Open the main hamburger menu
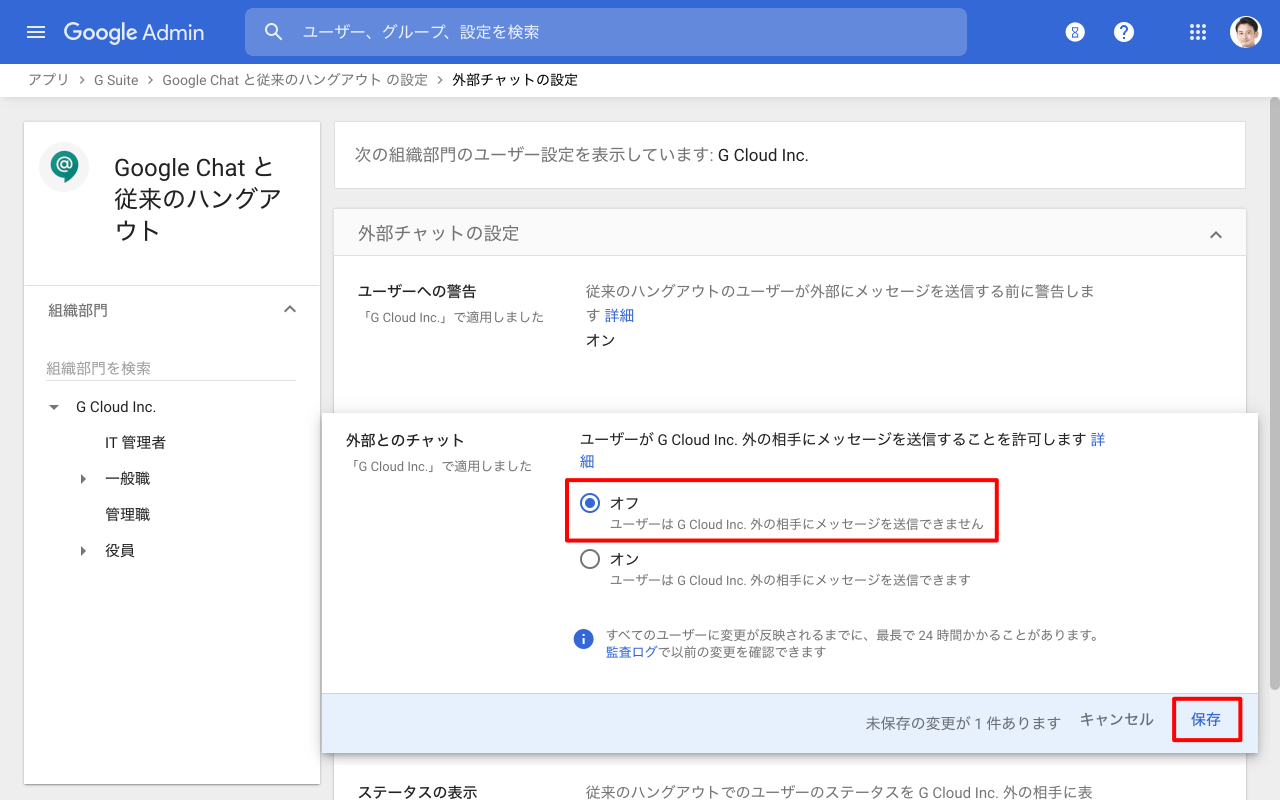Screen dimensions: 1280x800 point(36,32)
